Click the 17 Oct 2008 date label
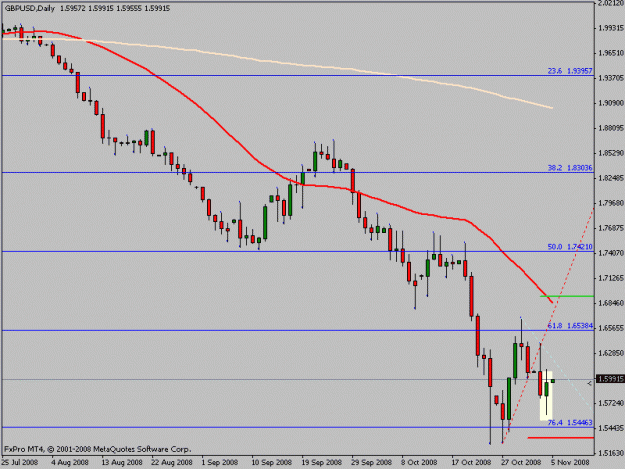The height and width of the screenshot is (469, 625). pos(471,462)
